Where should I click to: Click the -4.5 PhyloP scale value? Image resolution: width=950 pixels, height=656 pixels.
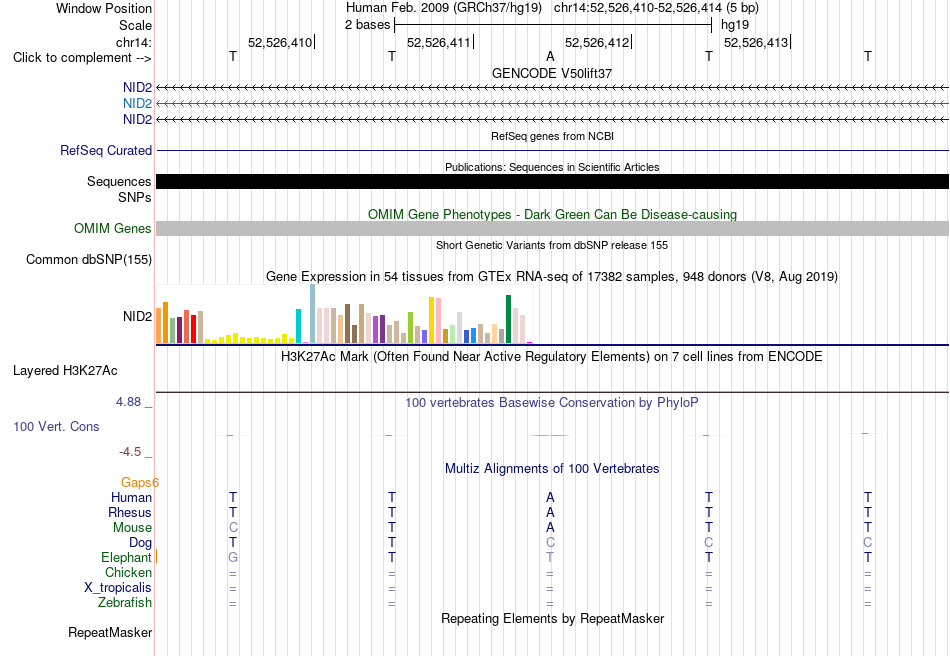tap(130, 452)
